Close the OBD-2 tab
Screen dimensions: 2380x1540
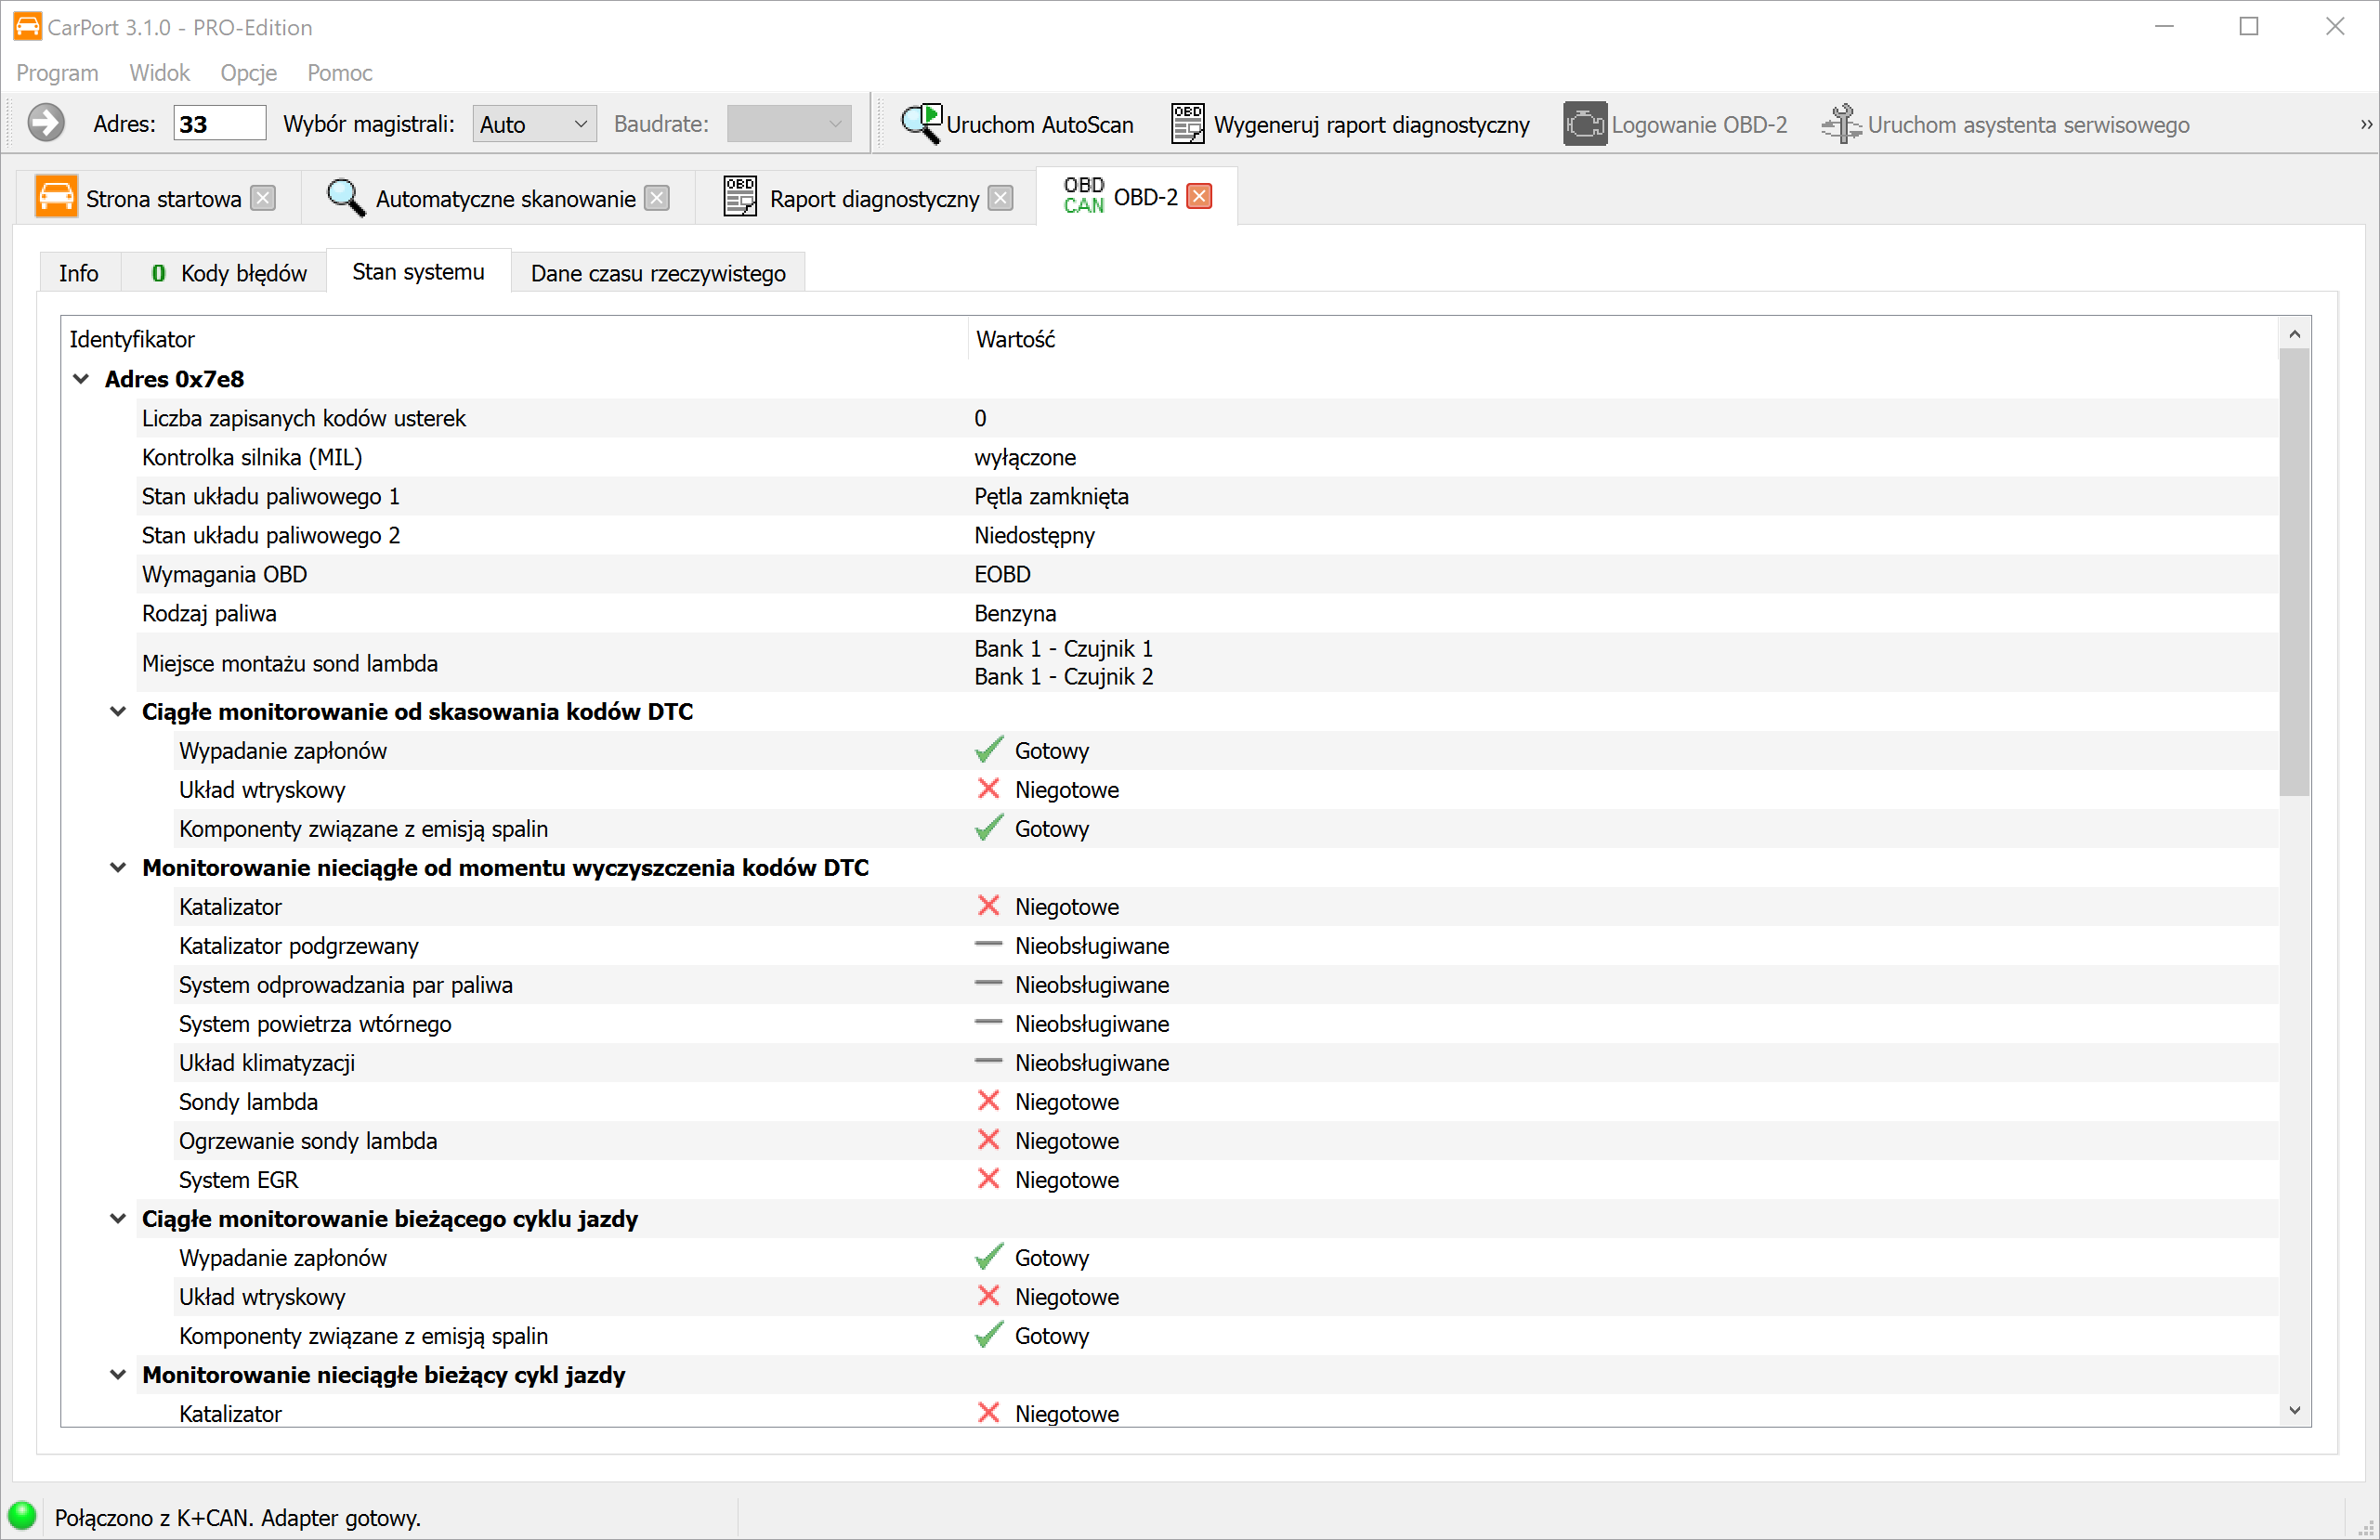click(x=1199, y=196)
